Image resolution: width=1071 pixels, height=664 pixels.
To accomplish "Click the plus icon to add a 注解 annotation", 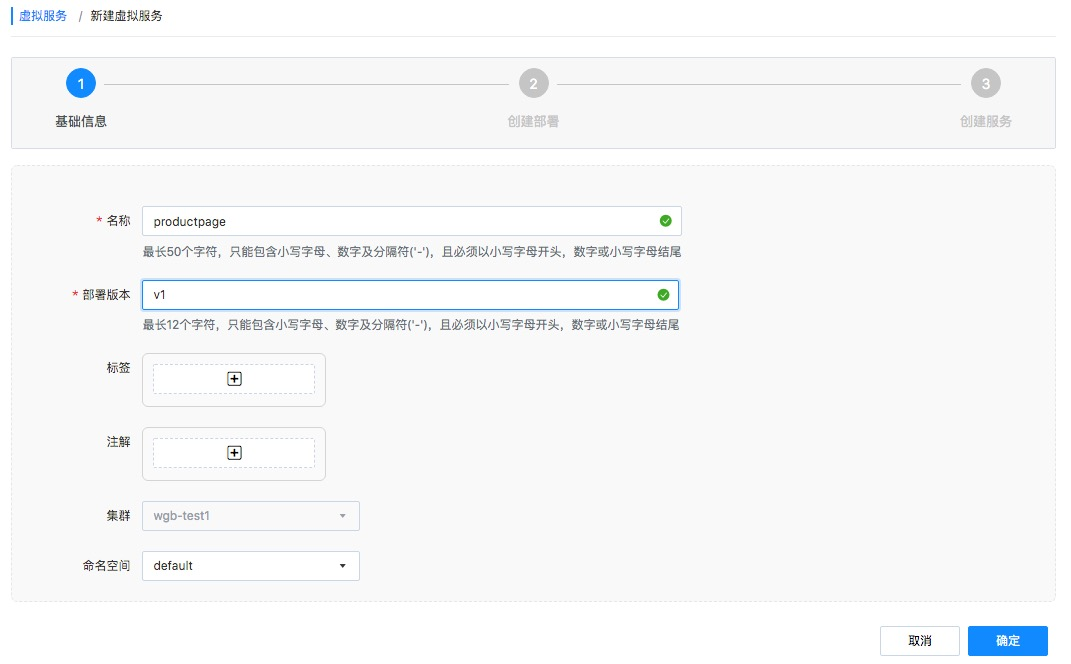I will coord(234,452).
